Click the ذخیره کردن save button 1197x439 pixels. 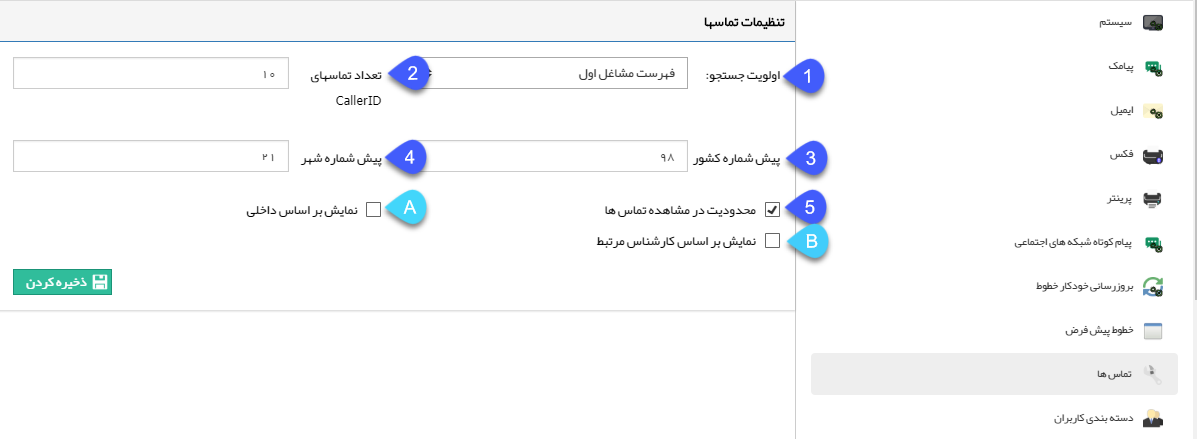point(63,282)
